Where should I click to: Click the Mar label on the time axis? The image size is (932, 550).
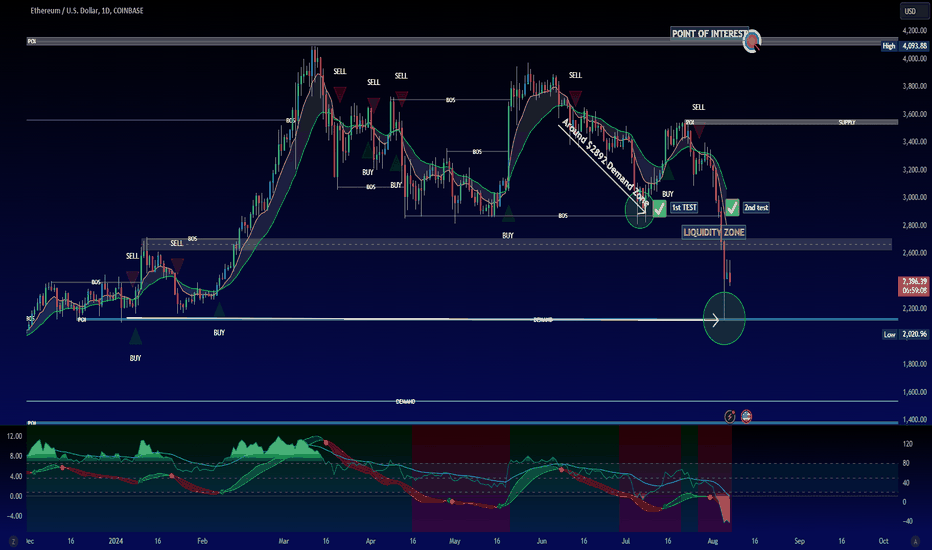point(284,541)
